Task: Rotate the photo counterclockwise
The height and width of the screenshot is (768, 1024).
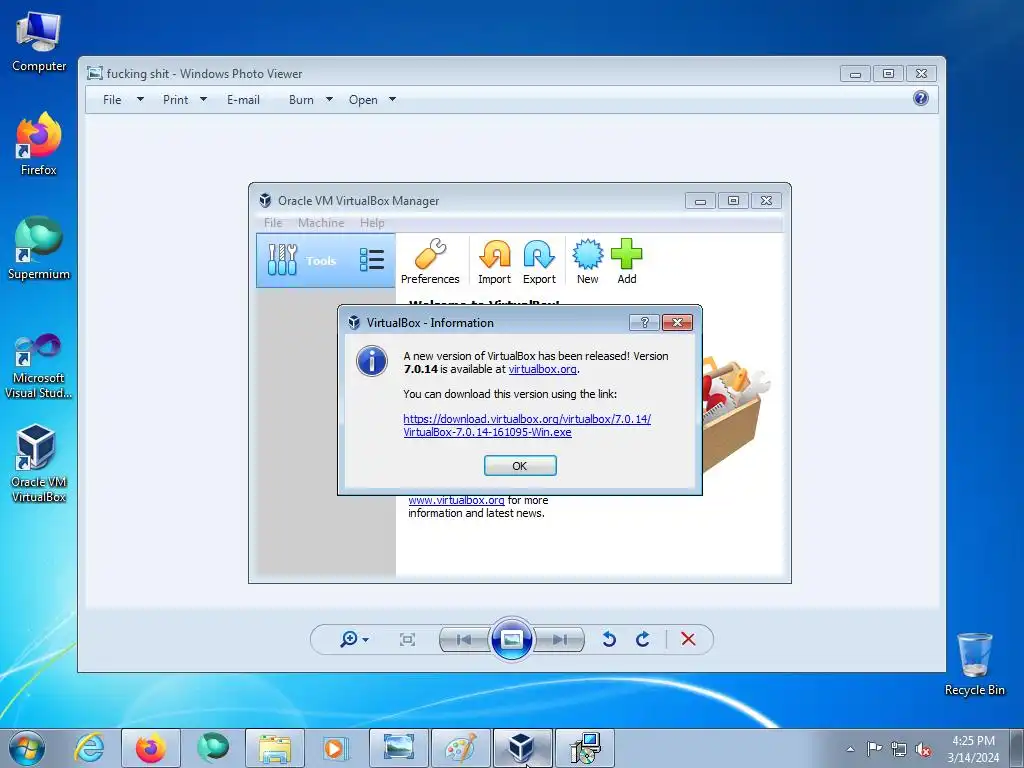Action: (x=609, y=639)
